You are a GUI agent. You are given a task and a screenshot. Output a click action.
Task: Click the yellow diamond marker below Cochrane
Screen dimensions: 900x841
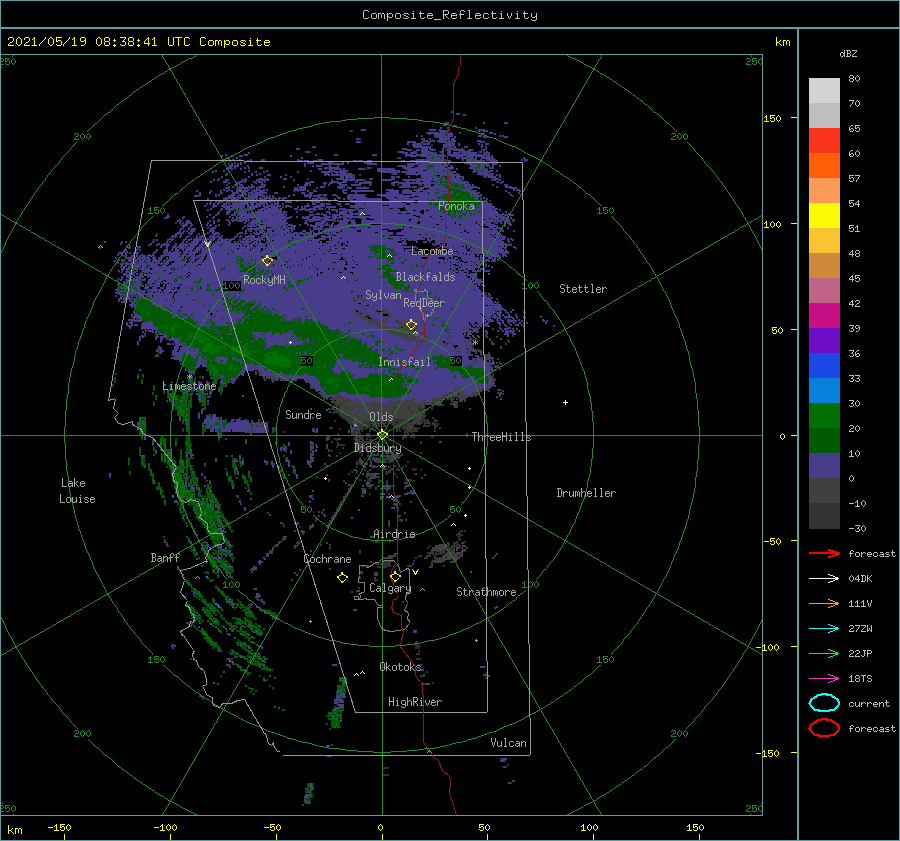342,578
